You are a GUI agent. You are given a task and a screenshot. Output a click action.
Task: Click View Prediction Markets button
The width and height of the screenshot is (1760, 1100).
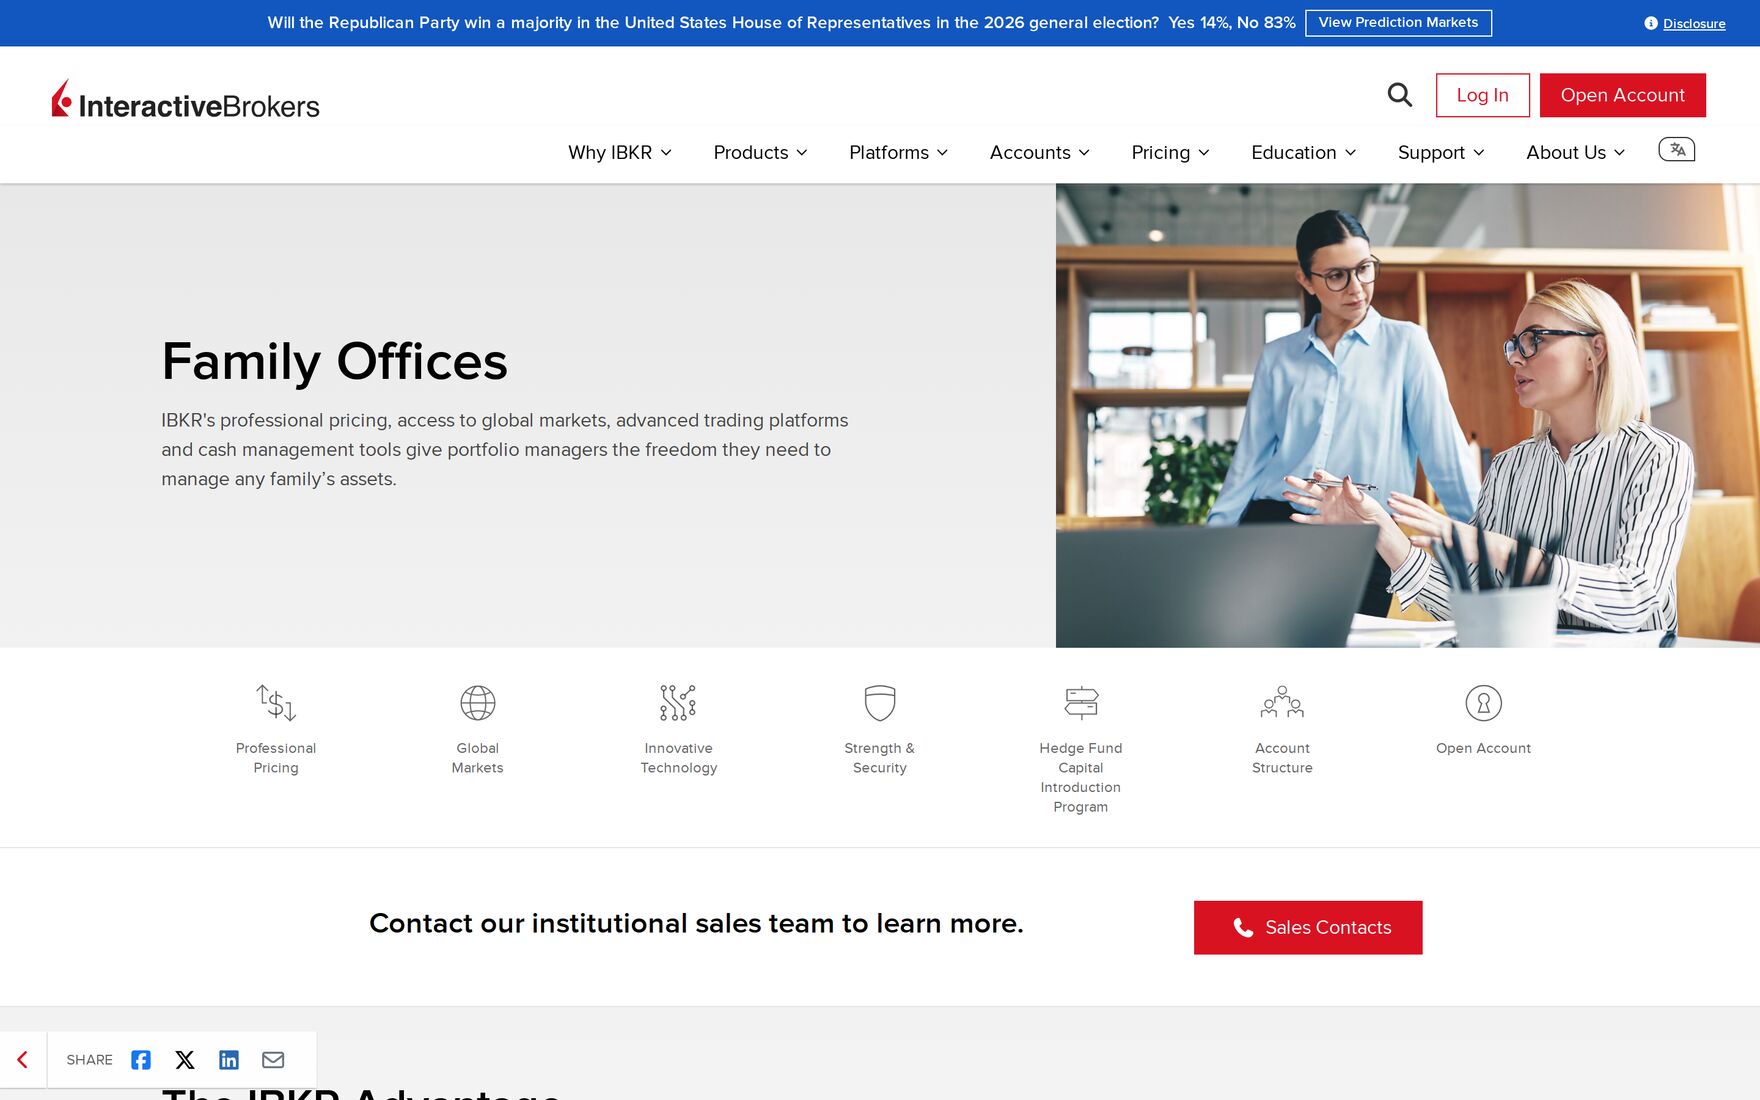(x=1398, y=23)
